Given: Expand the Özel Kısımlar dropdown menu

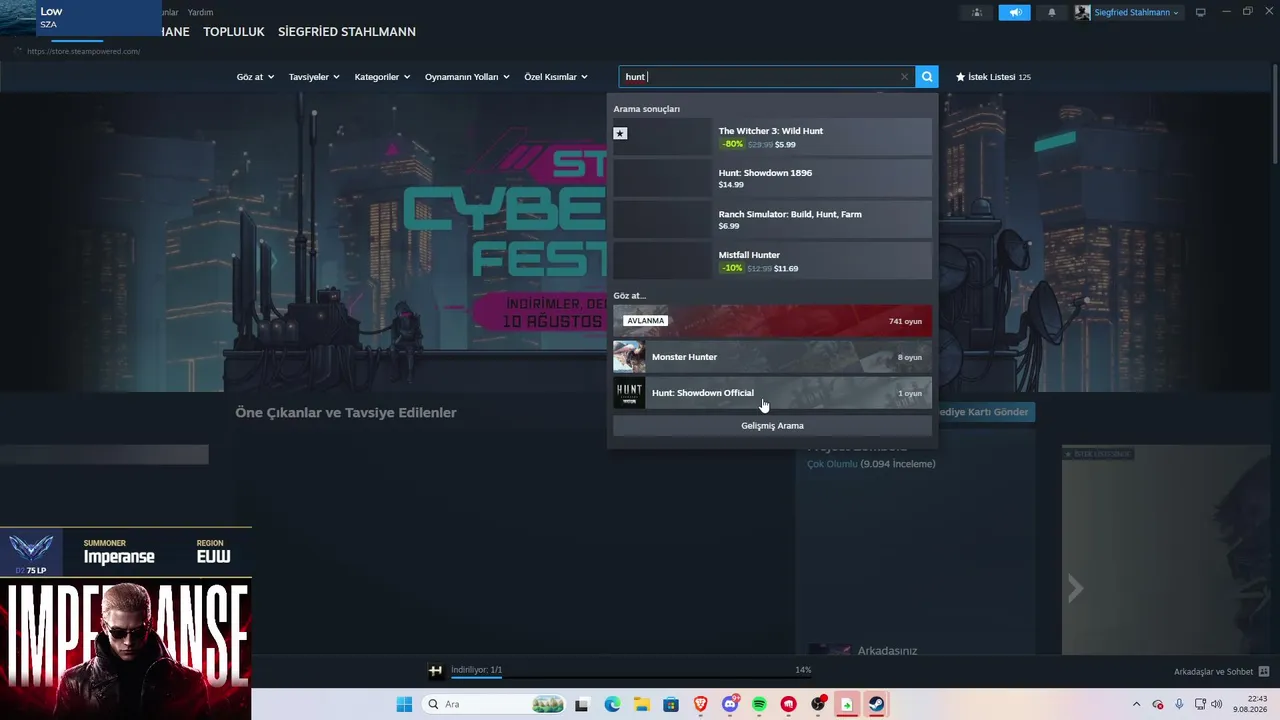Looking at the screenshot, I should click(x=556, y=77).
